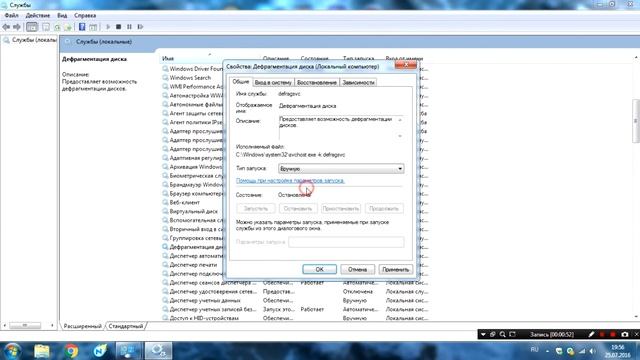Click the Применить button

tap(396, 269)
